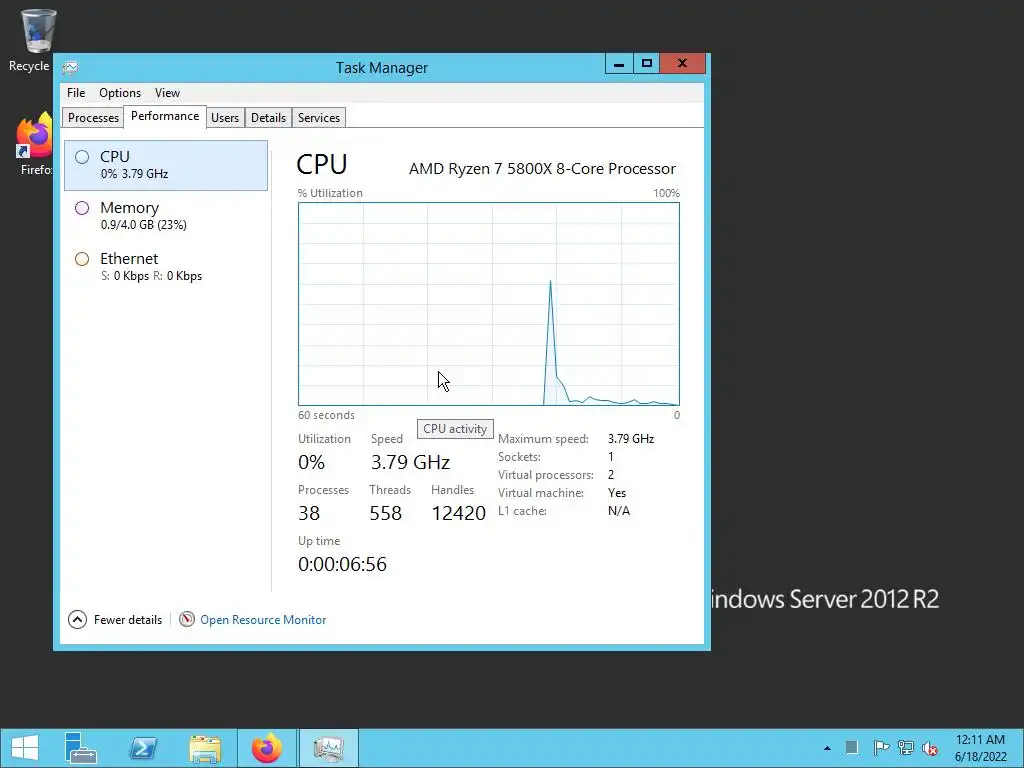Click the orange Ethernet circle indicator
Image resolution: width=1024 pixels, height=768 pixels.
tap(82, 259)
